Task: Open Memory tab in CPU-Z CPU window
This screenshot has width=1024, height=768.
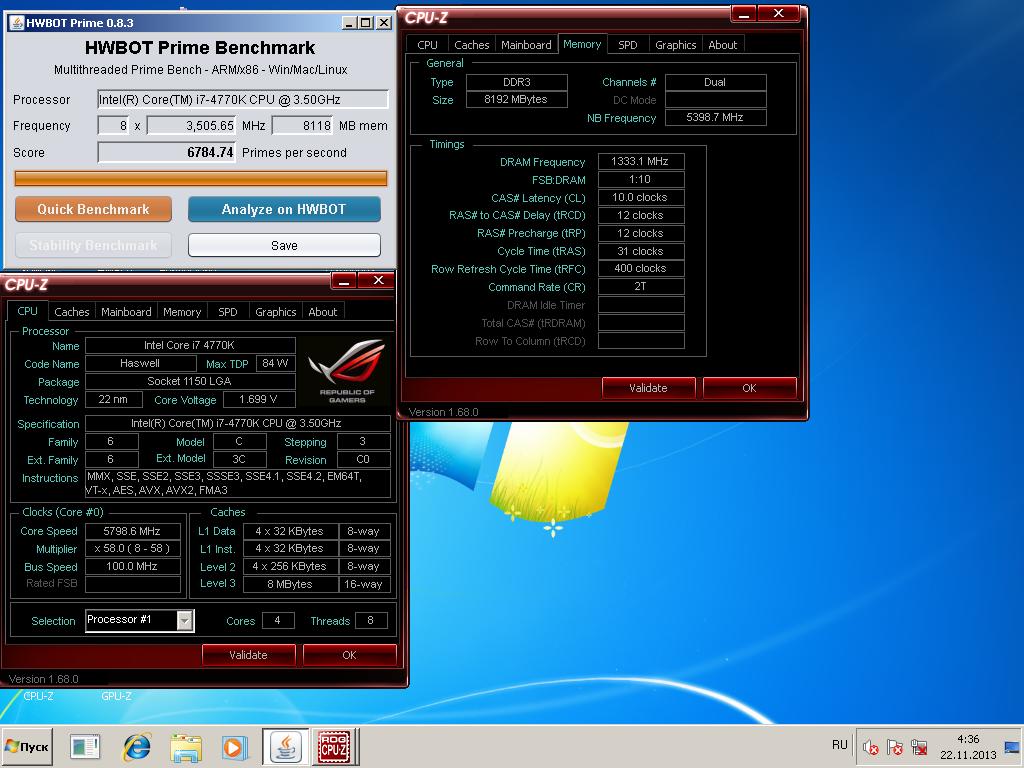Action: pyautogui.click(x=182, y=312)
